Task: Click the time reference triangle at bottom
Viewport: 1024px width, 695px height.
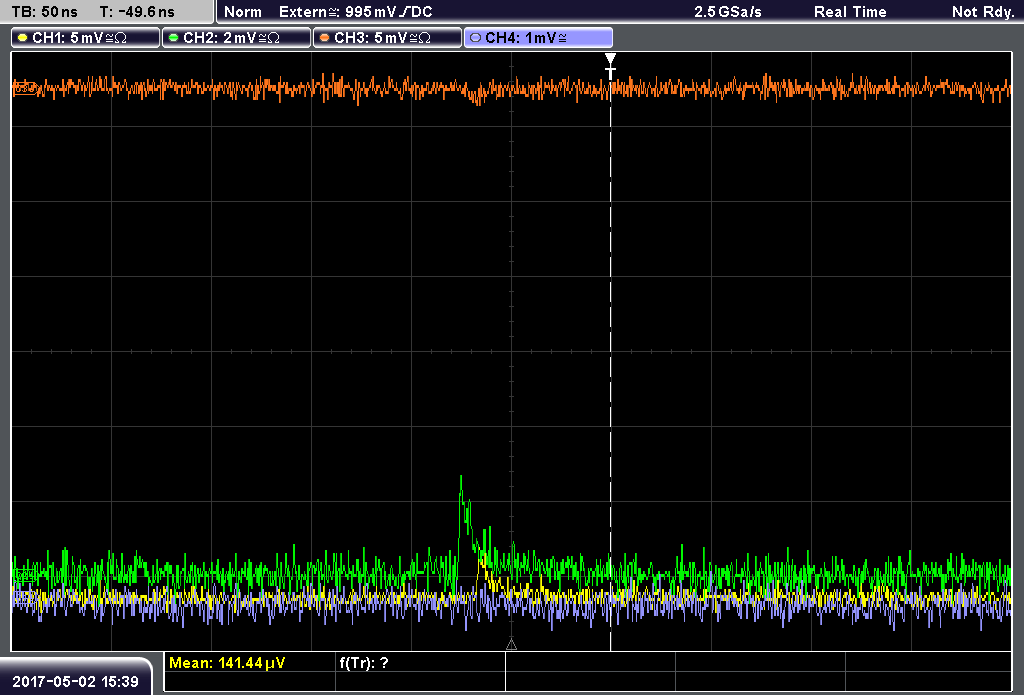Action: (511, 644)
